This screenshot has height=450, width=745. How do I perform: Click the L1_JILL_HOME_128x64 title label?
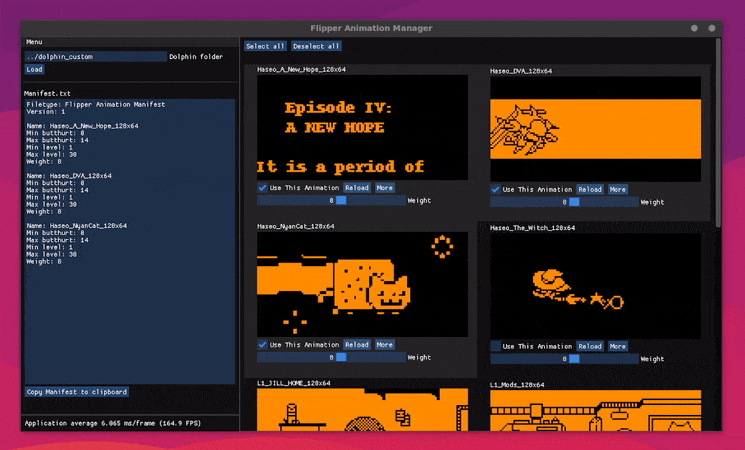[x=294, y=383]
